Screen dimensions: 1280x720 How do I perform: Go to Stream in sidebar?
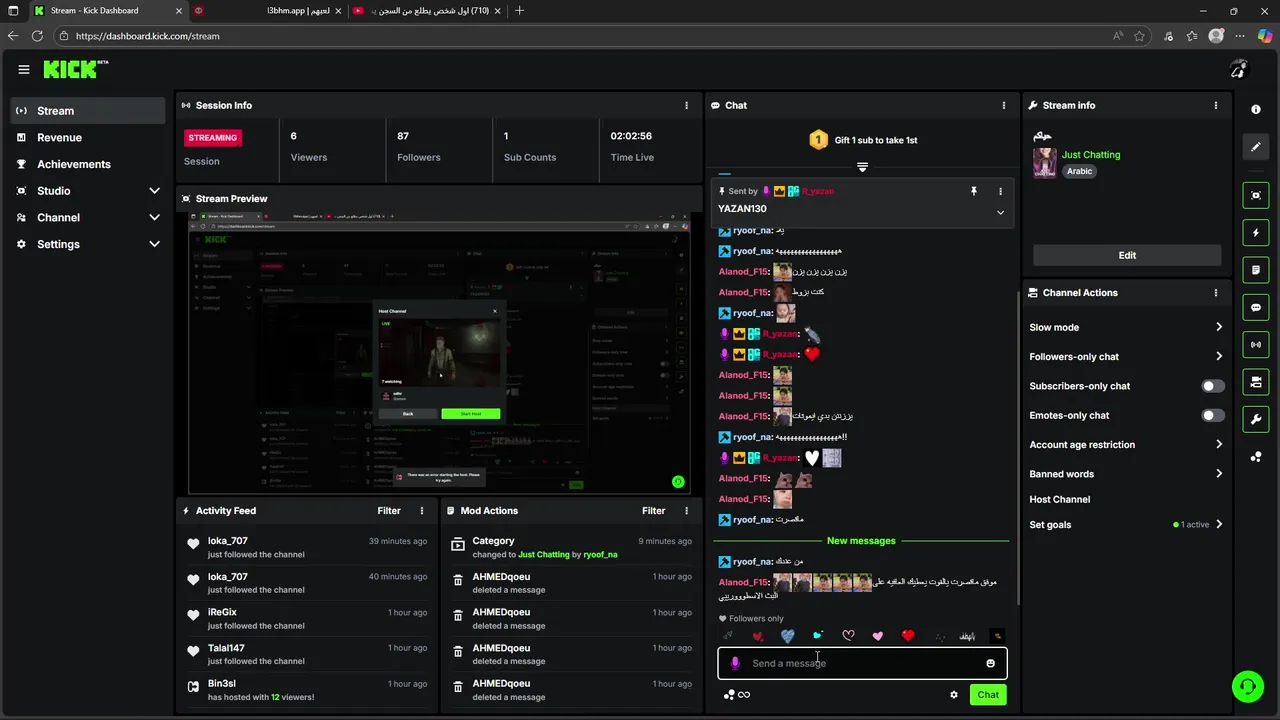coord(88,111)
